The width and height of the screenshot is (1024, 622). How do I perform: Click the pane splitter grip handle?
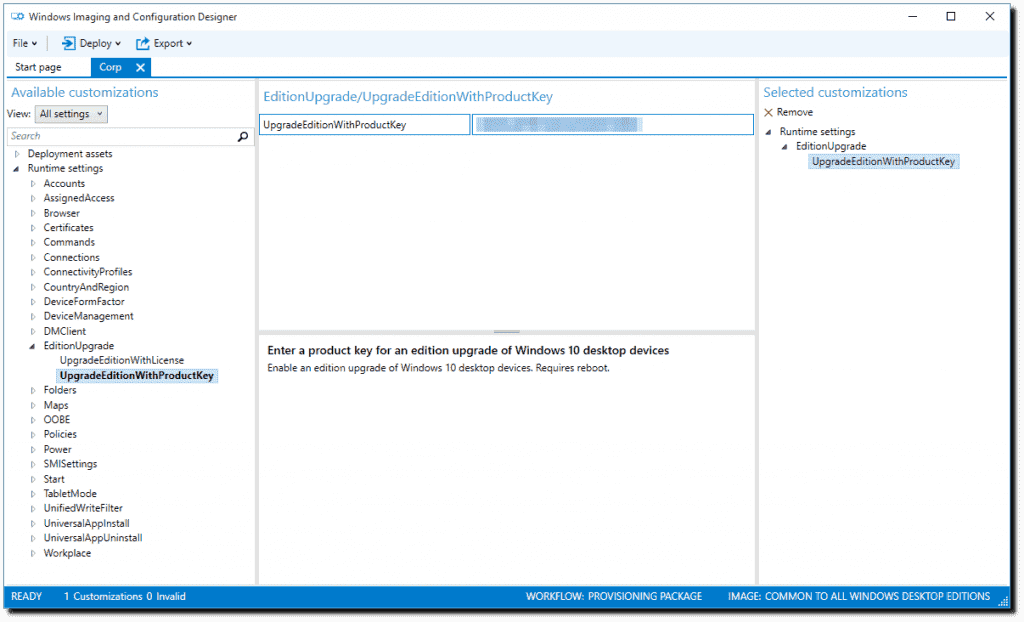[507, 332]
